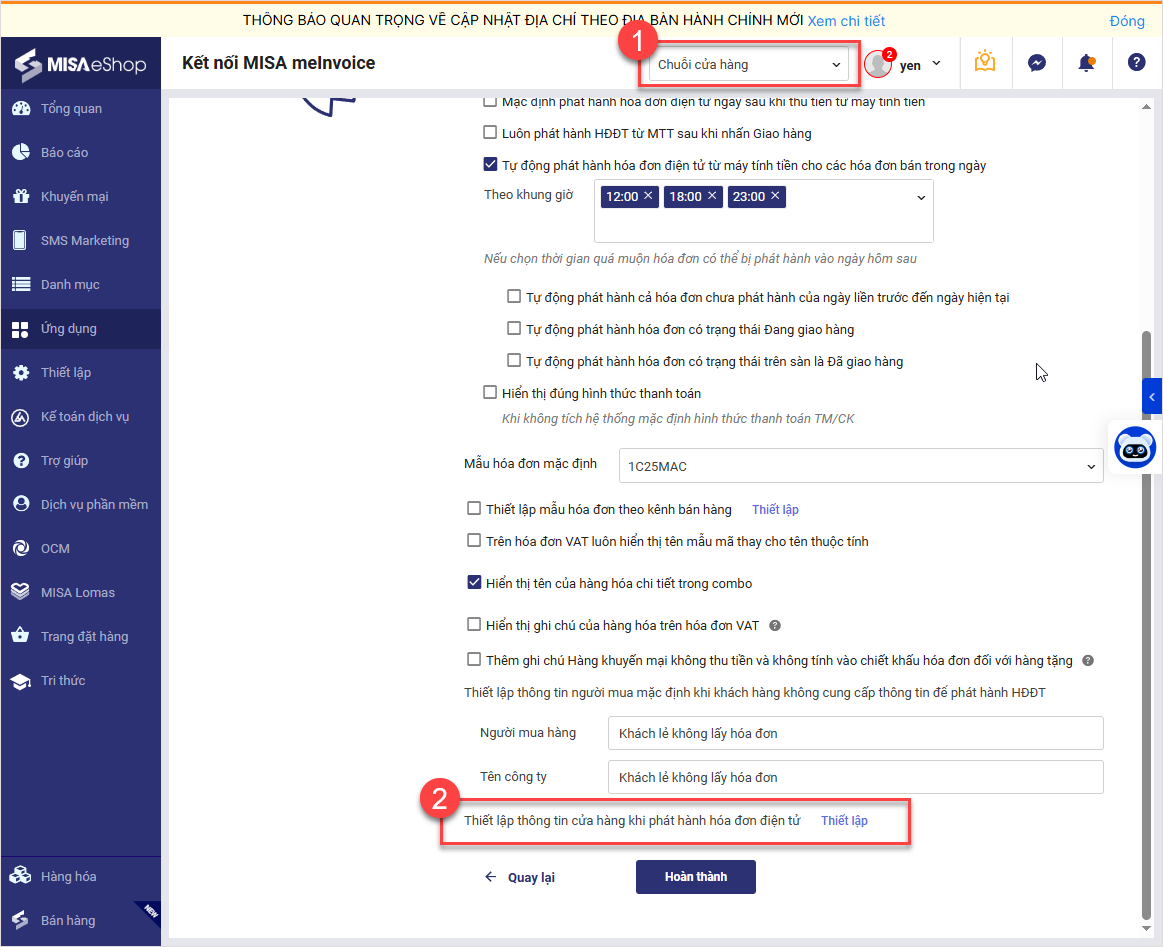The image size is (1163, 947).
Task: Click the Hoàn thành button
Action: pos(696,877)
